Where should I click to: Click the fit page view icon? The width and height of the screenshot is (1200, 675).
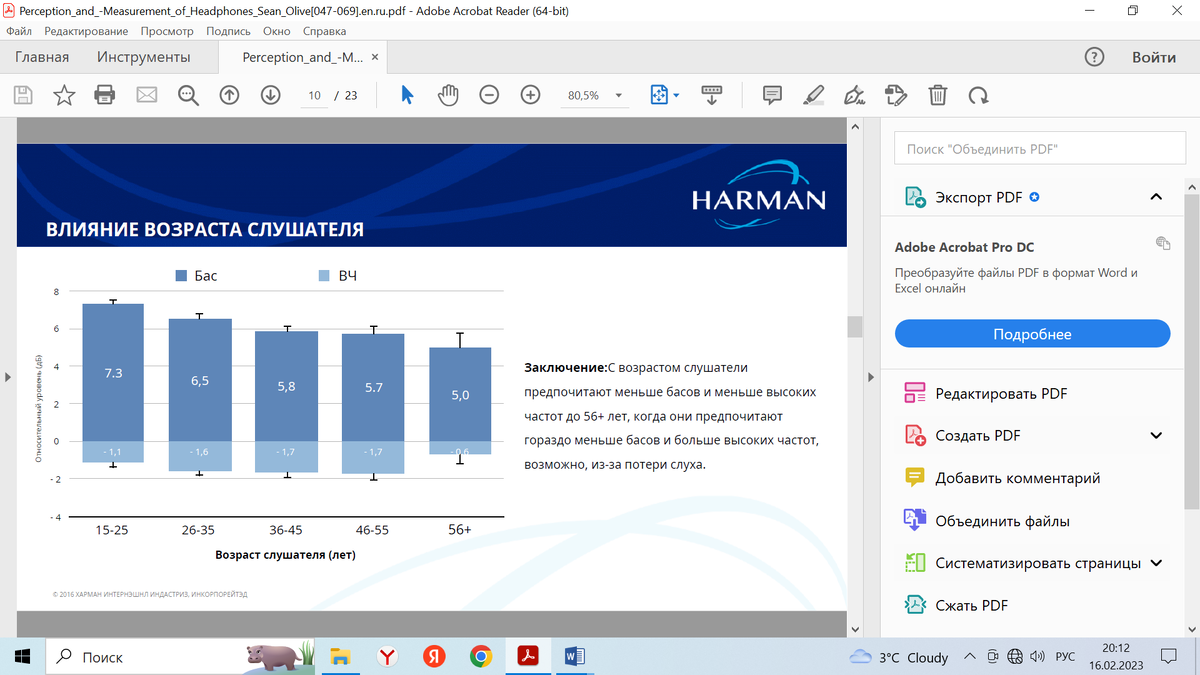click(658, 95)
